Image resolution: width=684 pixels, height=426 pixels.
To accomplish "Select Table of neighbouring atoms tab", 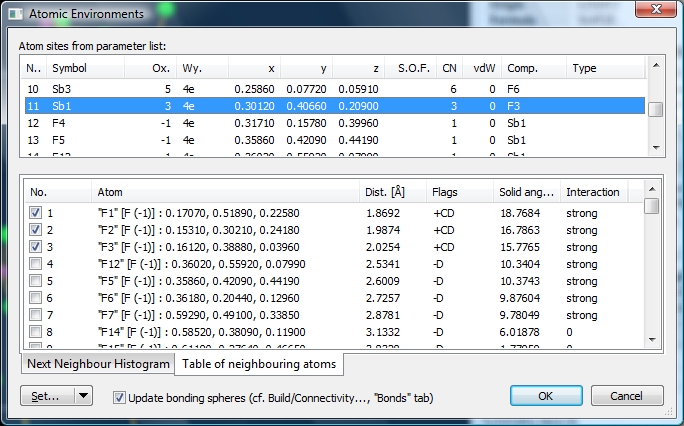I will pyautogui.click(x=259, y=363).
